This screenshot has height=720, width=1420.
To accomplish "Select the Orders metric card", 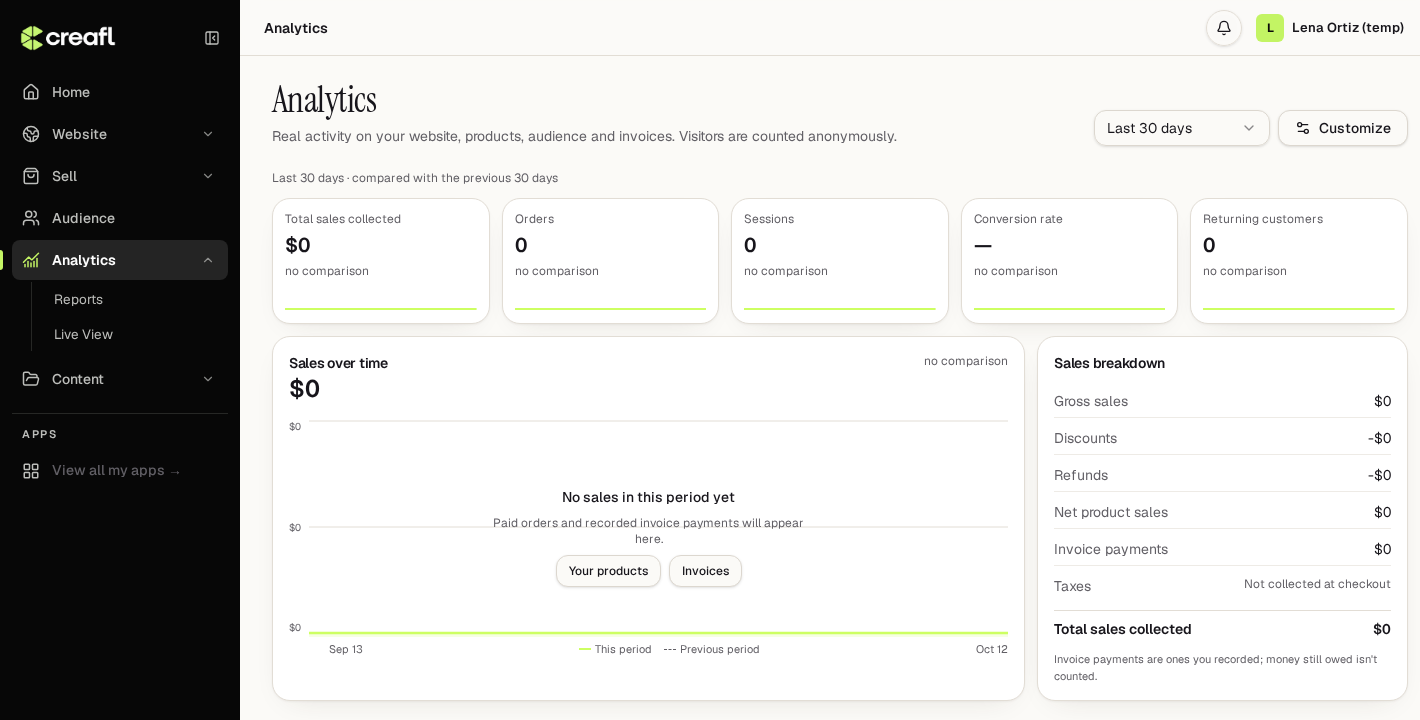I will (x=610, y=261).
